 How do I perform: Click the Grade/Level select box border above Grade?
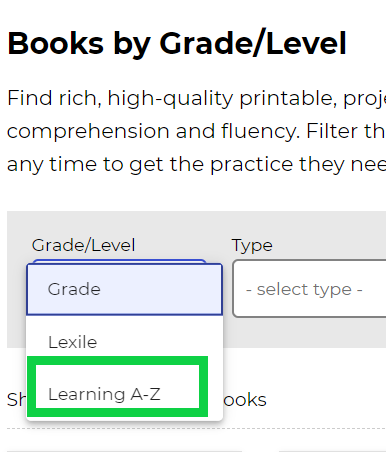[119, 261]
